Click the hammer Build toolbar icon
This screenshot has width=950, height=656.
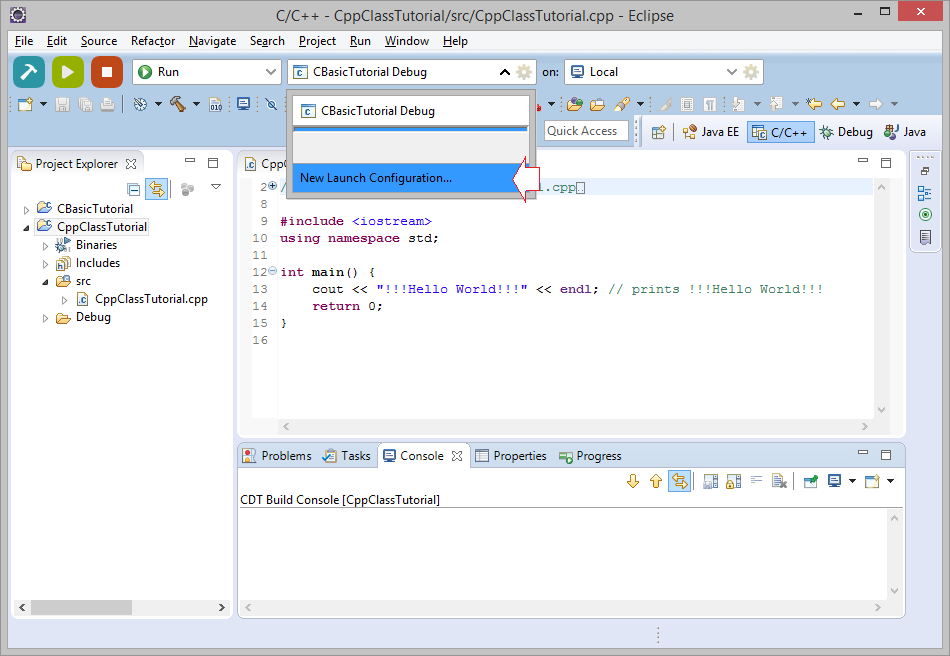point(178,104)
